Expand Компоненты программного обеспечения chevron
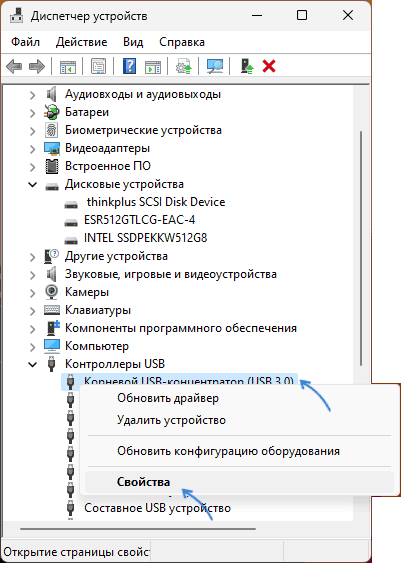 click(x=33, y=329)
